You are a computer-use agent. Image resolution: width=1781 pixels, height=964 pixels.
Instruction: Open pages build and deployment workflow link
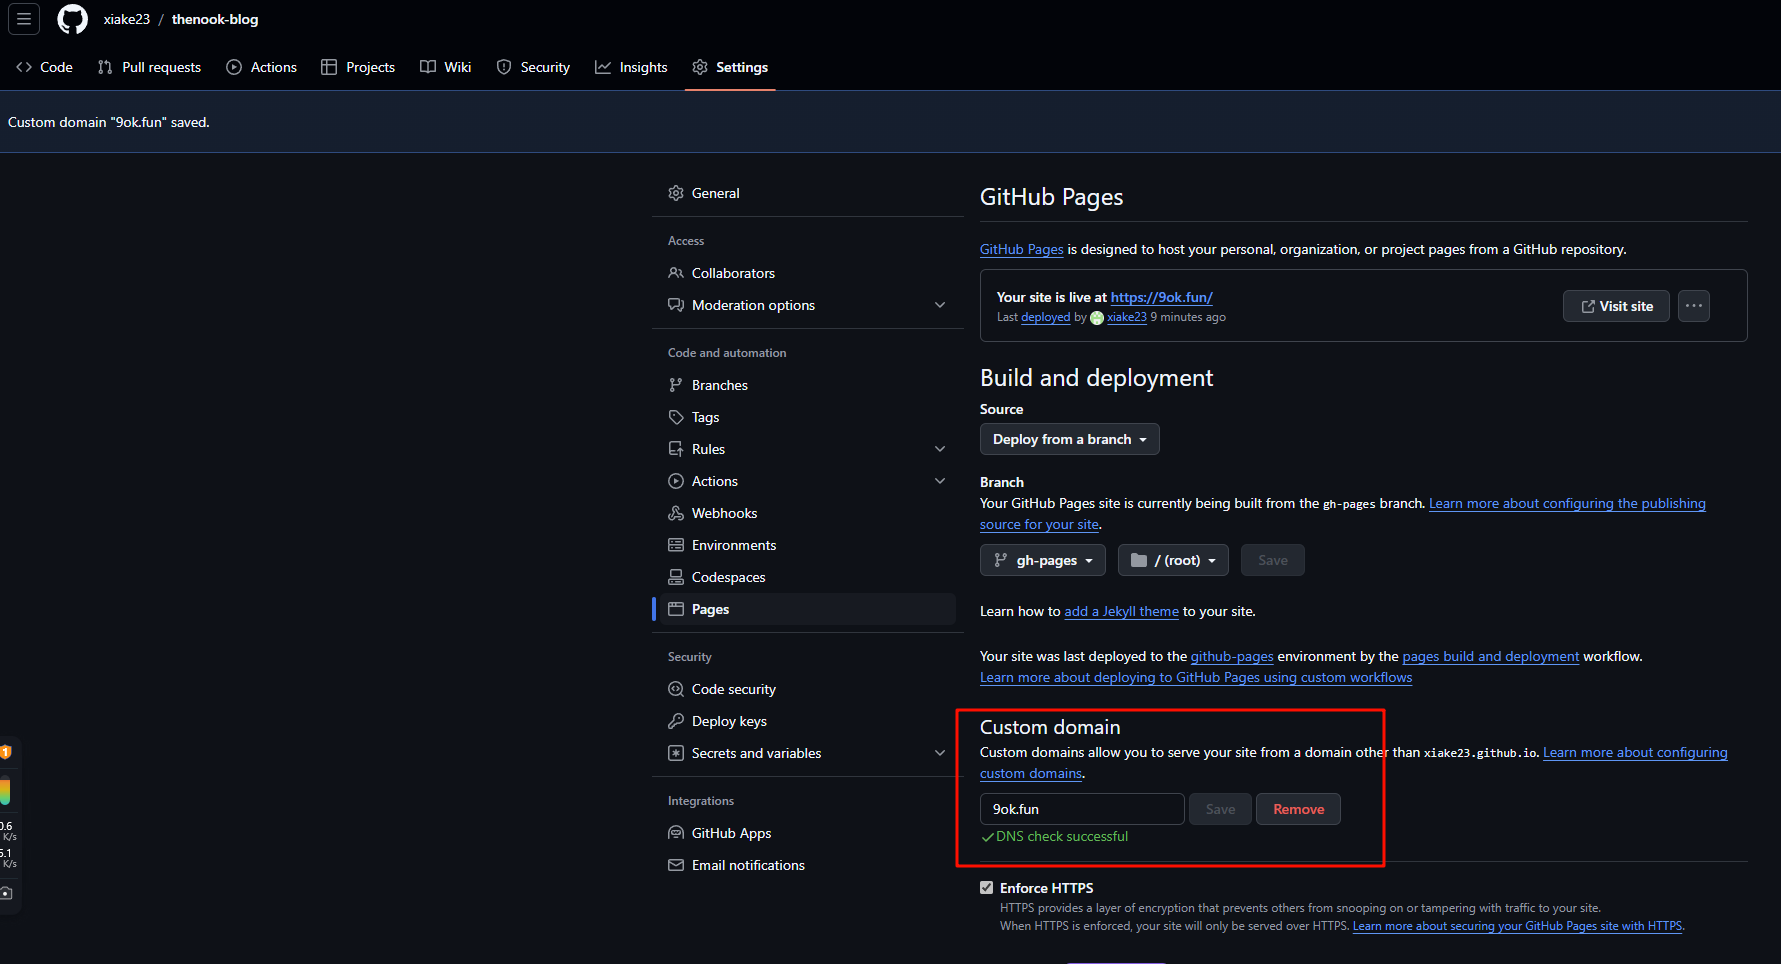[1490, 656]
